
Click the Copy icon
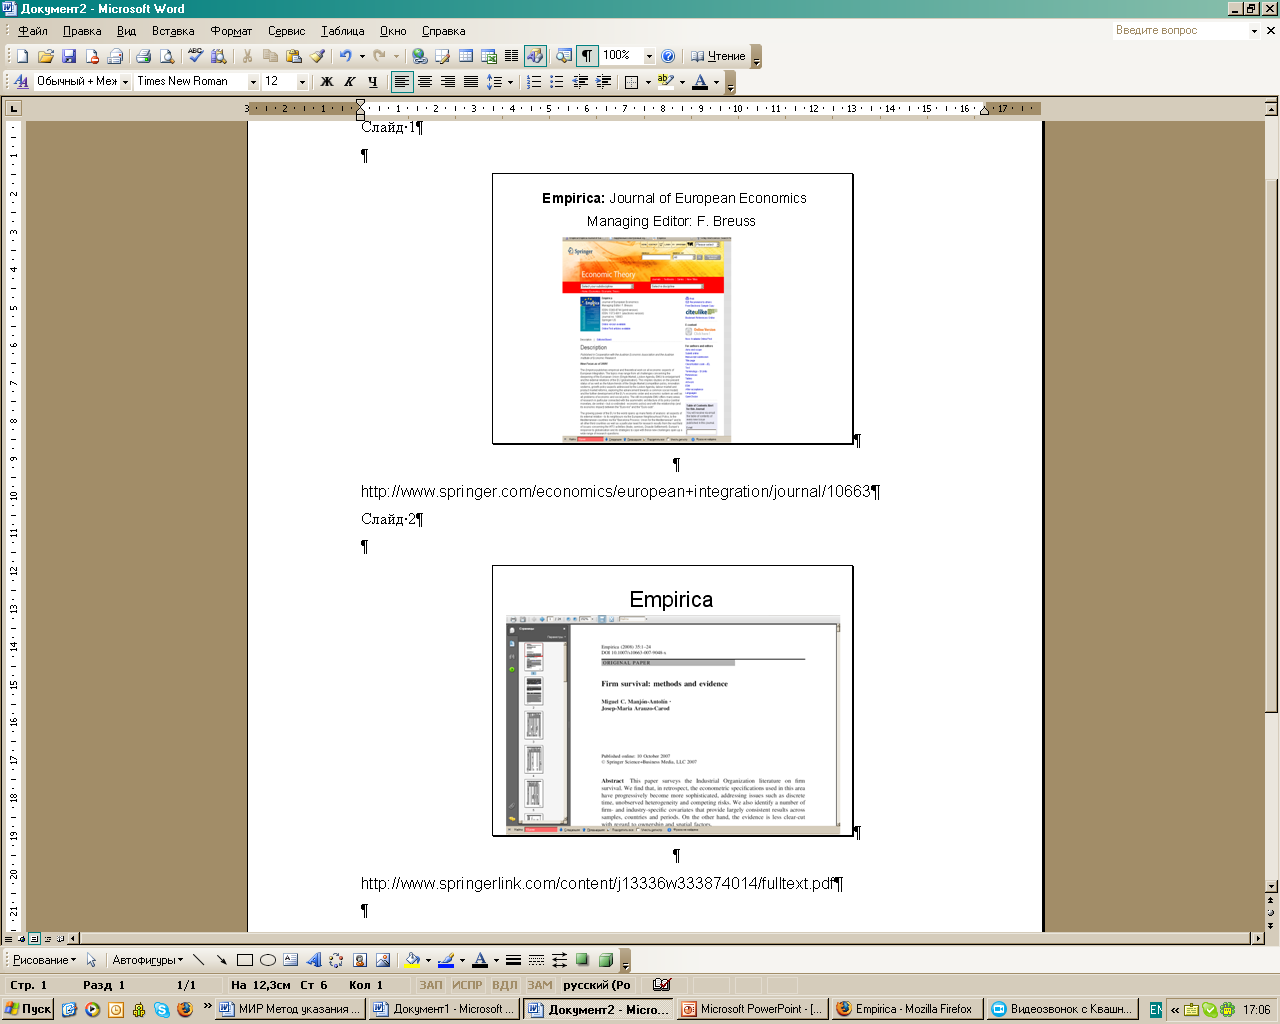point(270,56)
